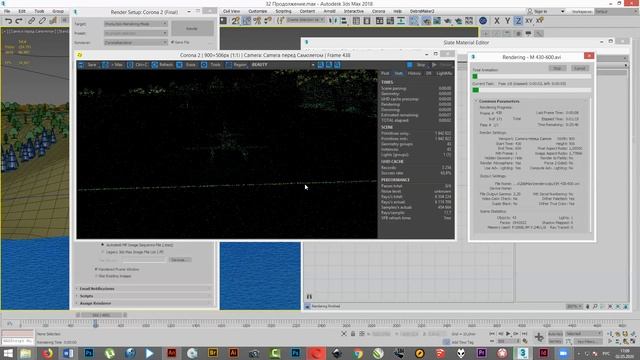This screenshot has width=640, height=360.
Task: Click Ctrl+C copy in Corona frame buffer
Action: tap(137, 65)
